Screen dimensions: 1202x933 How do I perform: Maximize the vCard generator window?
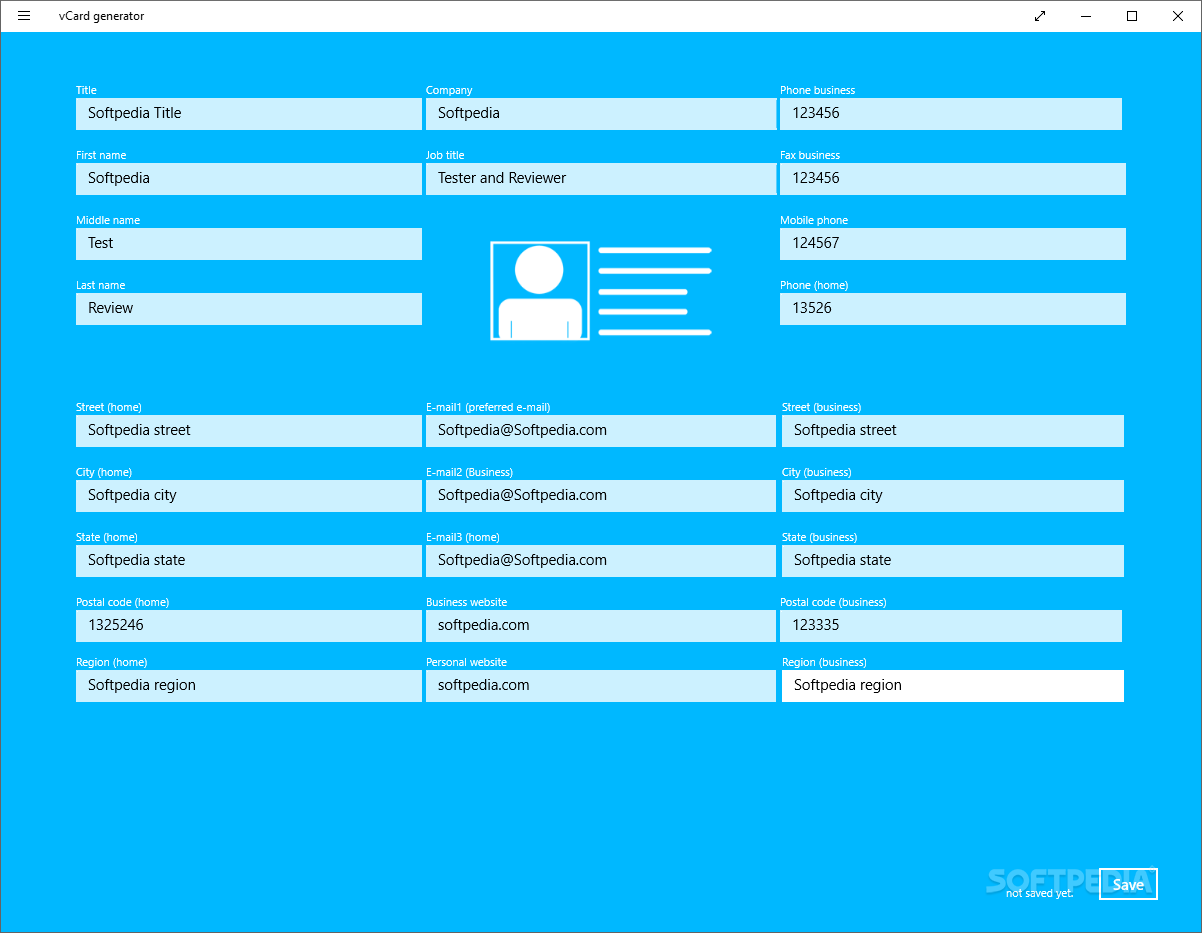1132,16
